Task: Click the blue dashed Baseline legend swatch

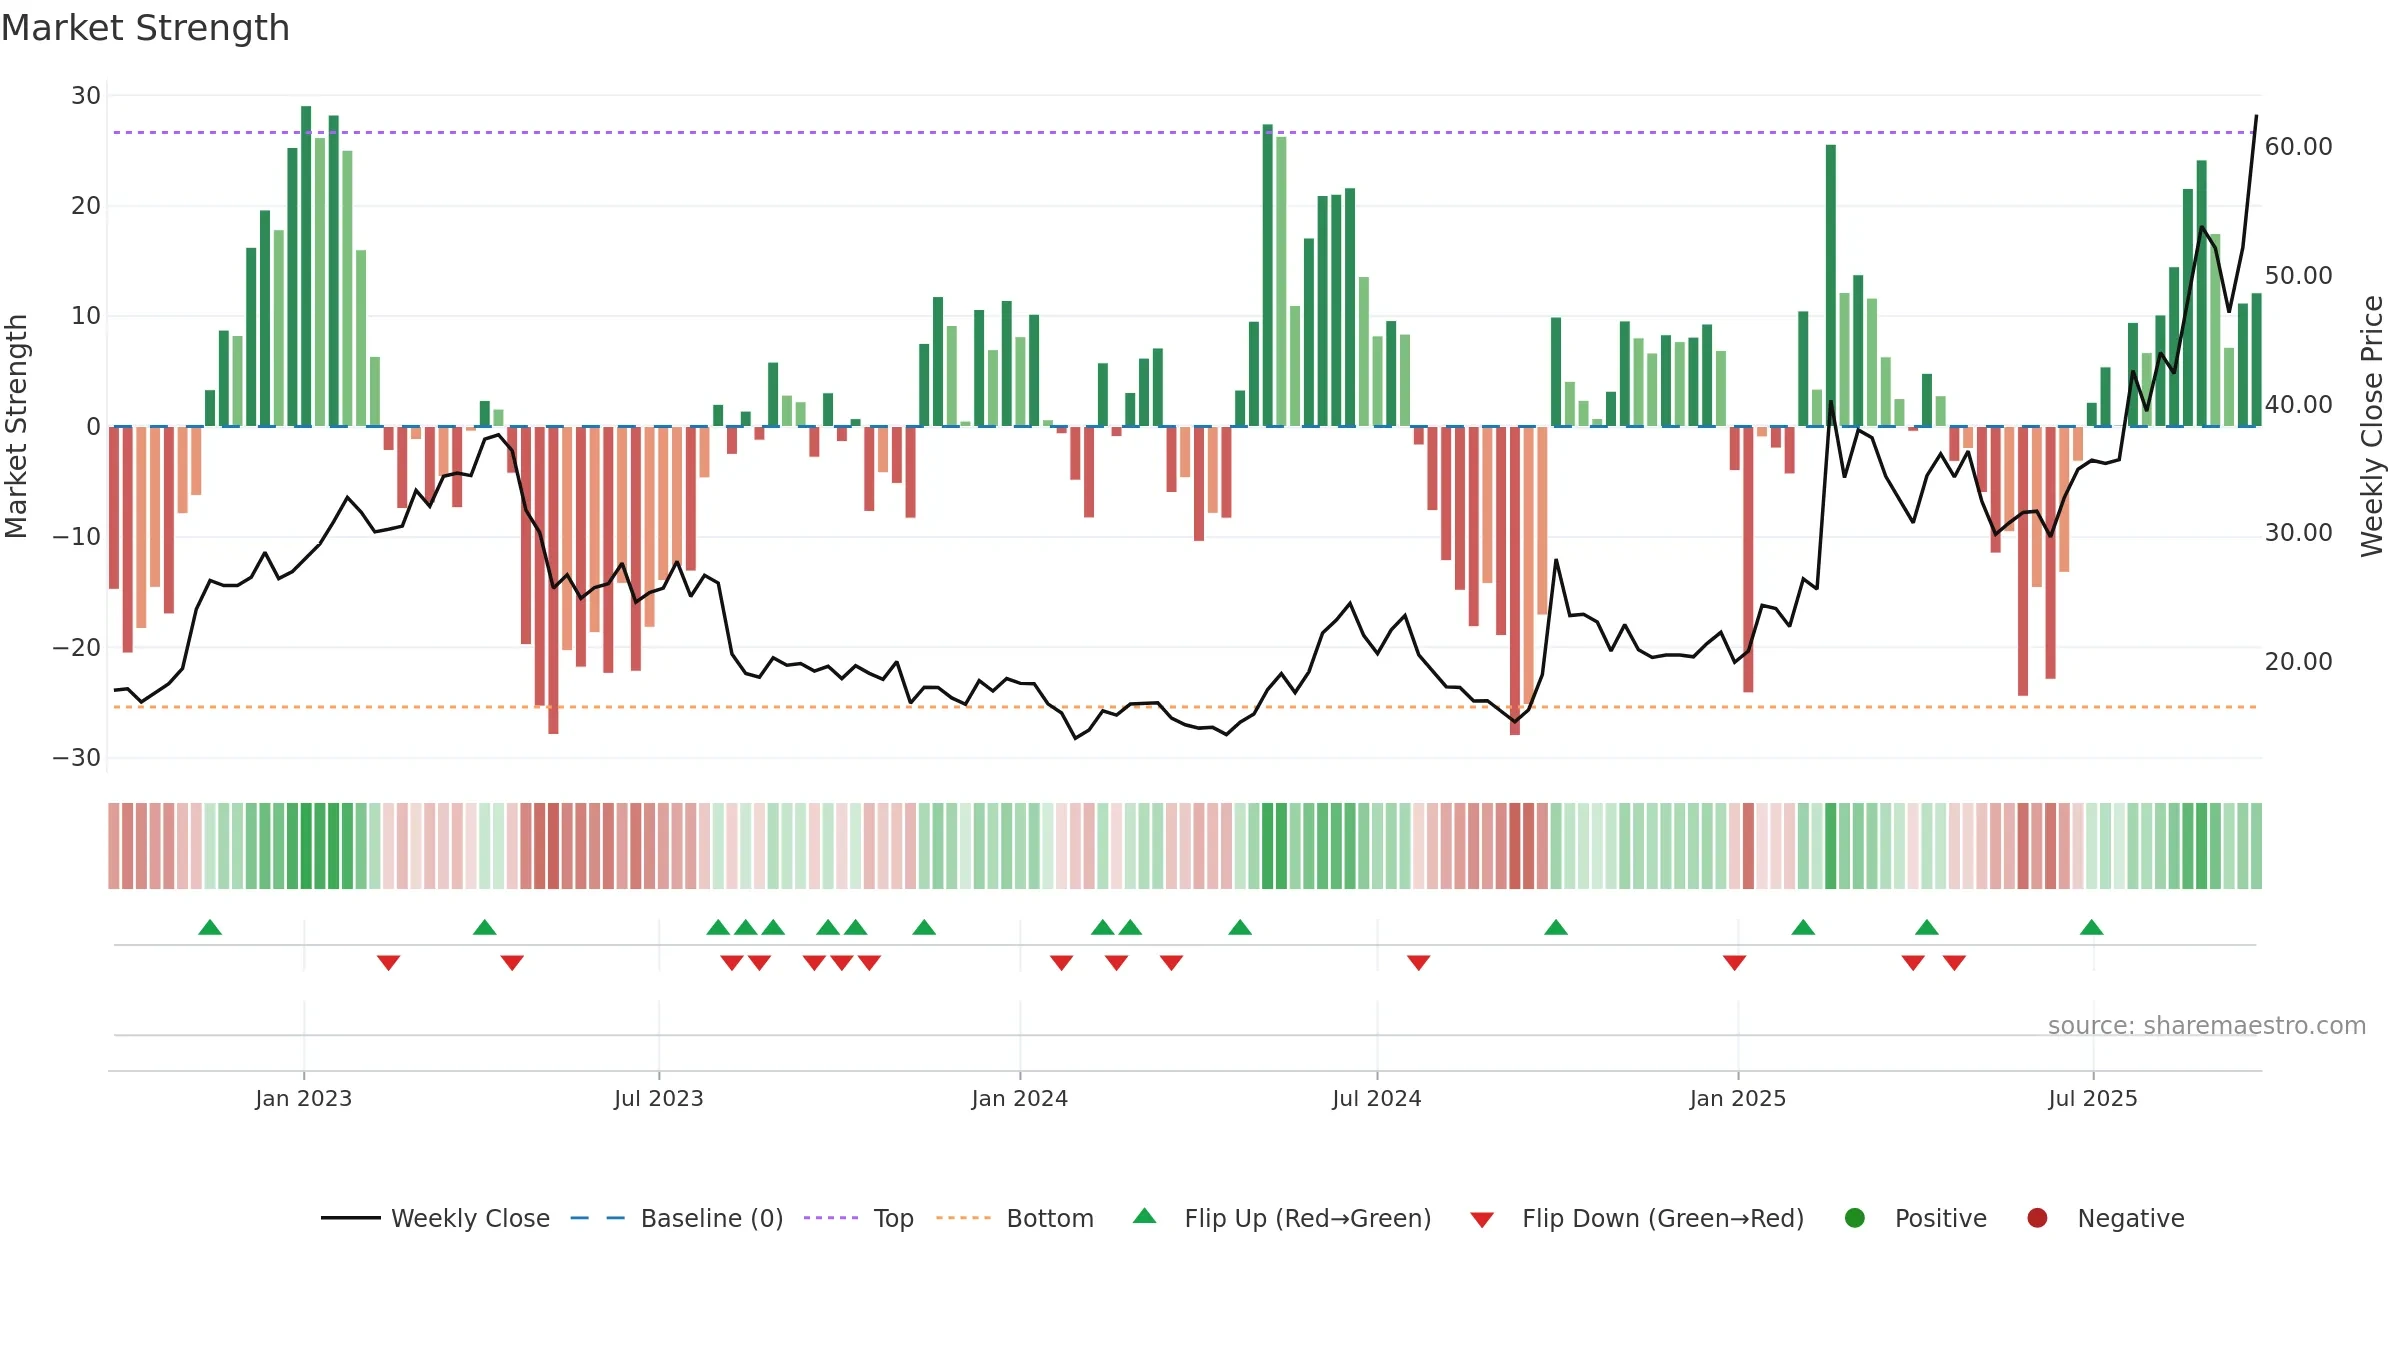Action: 598,1218
